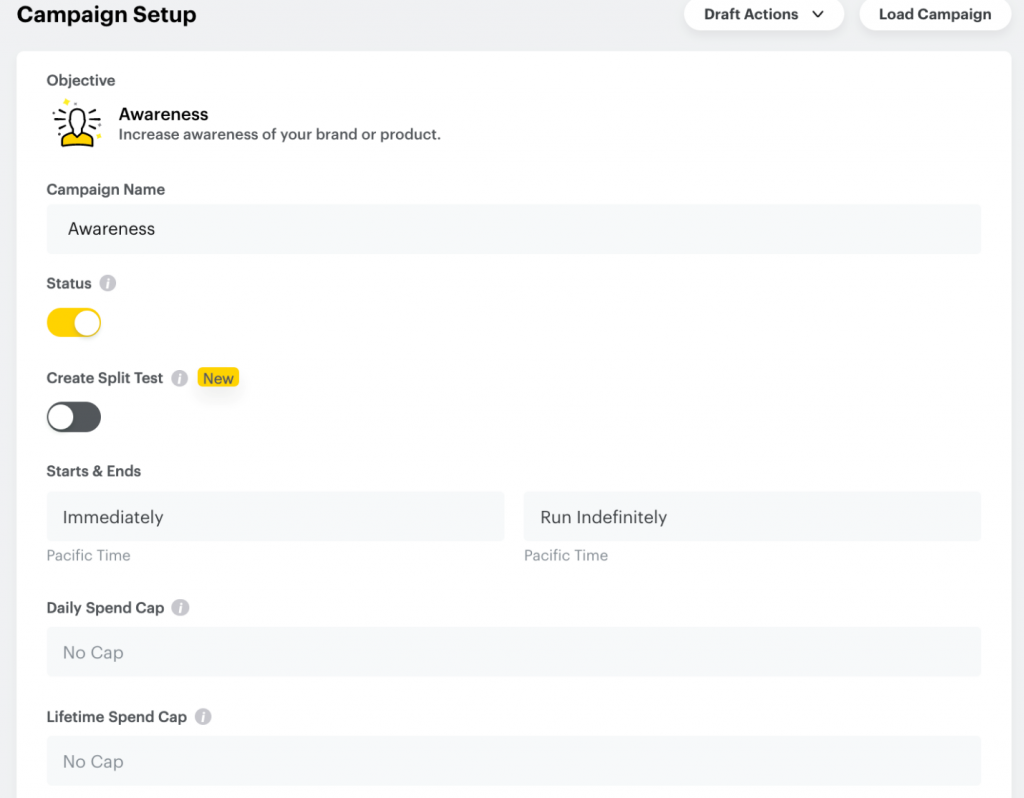Click the Campaign Setup heading

click(x=106, y=14)
